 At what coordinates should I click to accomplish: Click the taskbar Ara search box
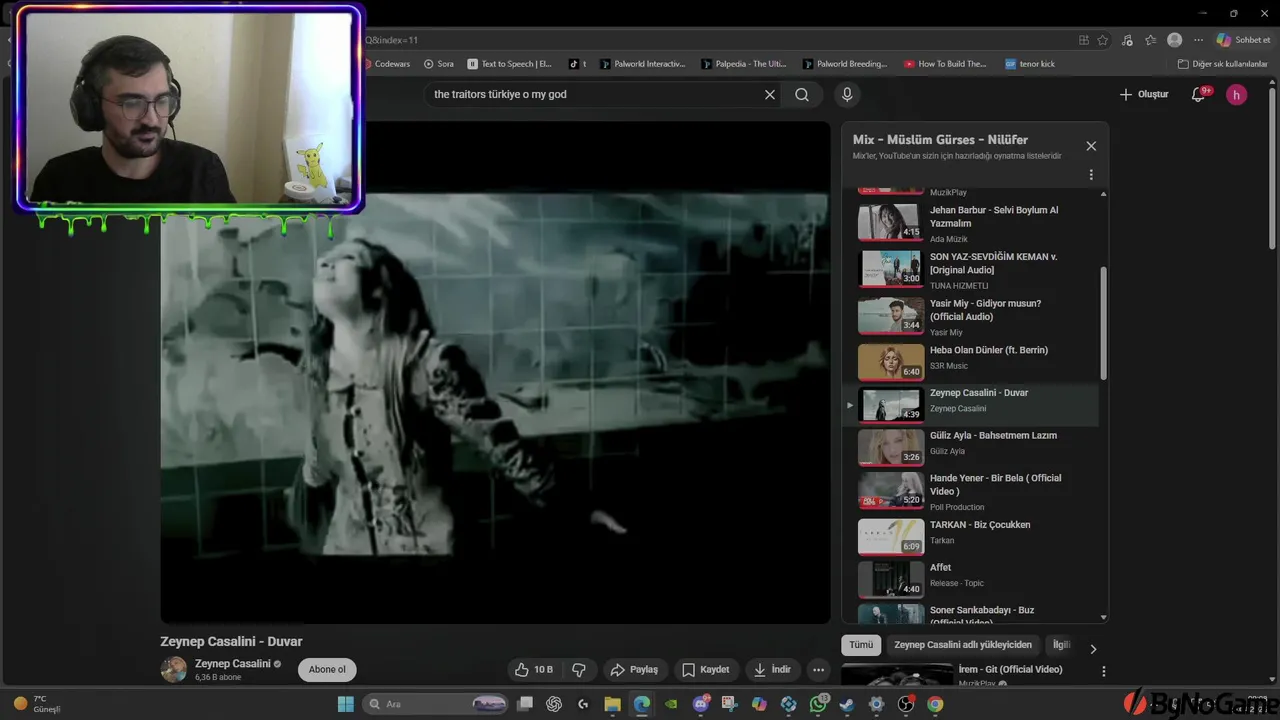click(x=436, y=704)
